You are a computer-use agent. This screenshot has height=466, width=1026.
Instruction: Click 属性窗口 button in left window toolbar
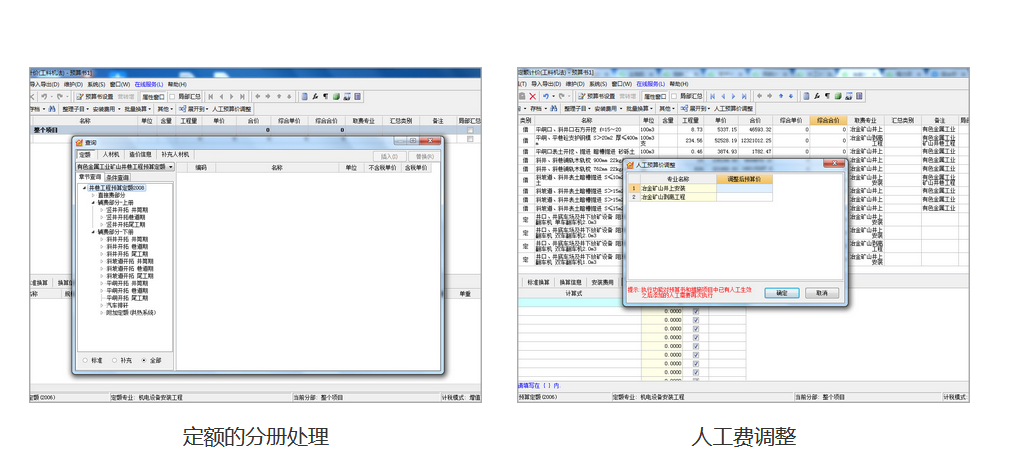tap(154, 97)
